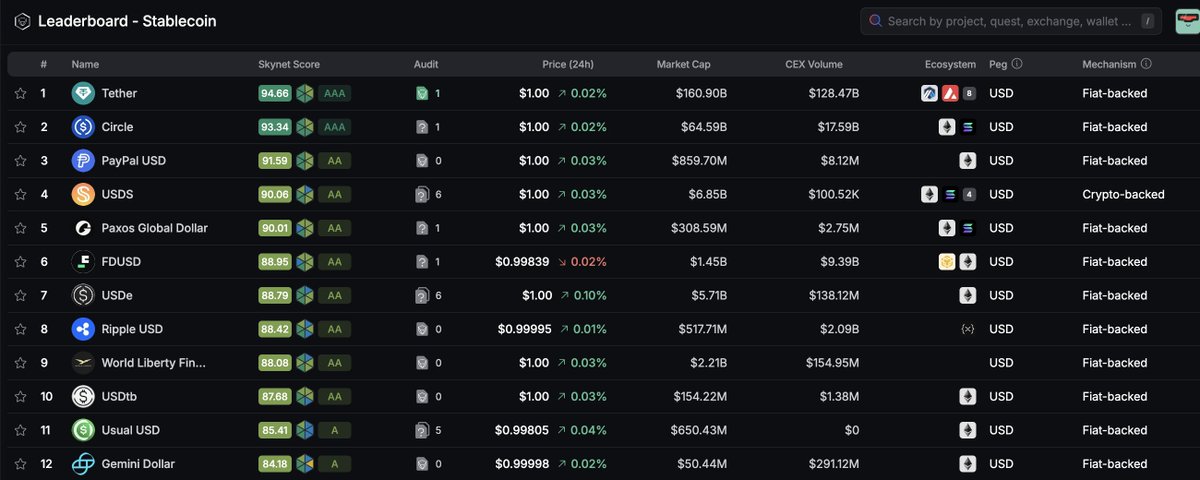Click the Ripple USD logo
1200x480 pixels.
pyautogui.click(x=83, y=329)
